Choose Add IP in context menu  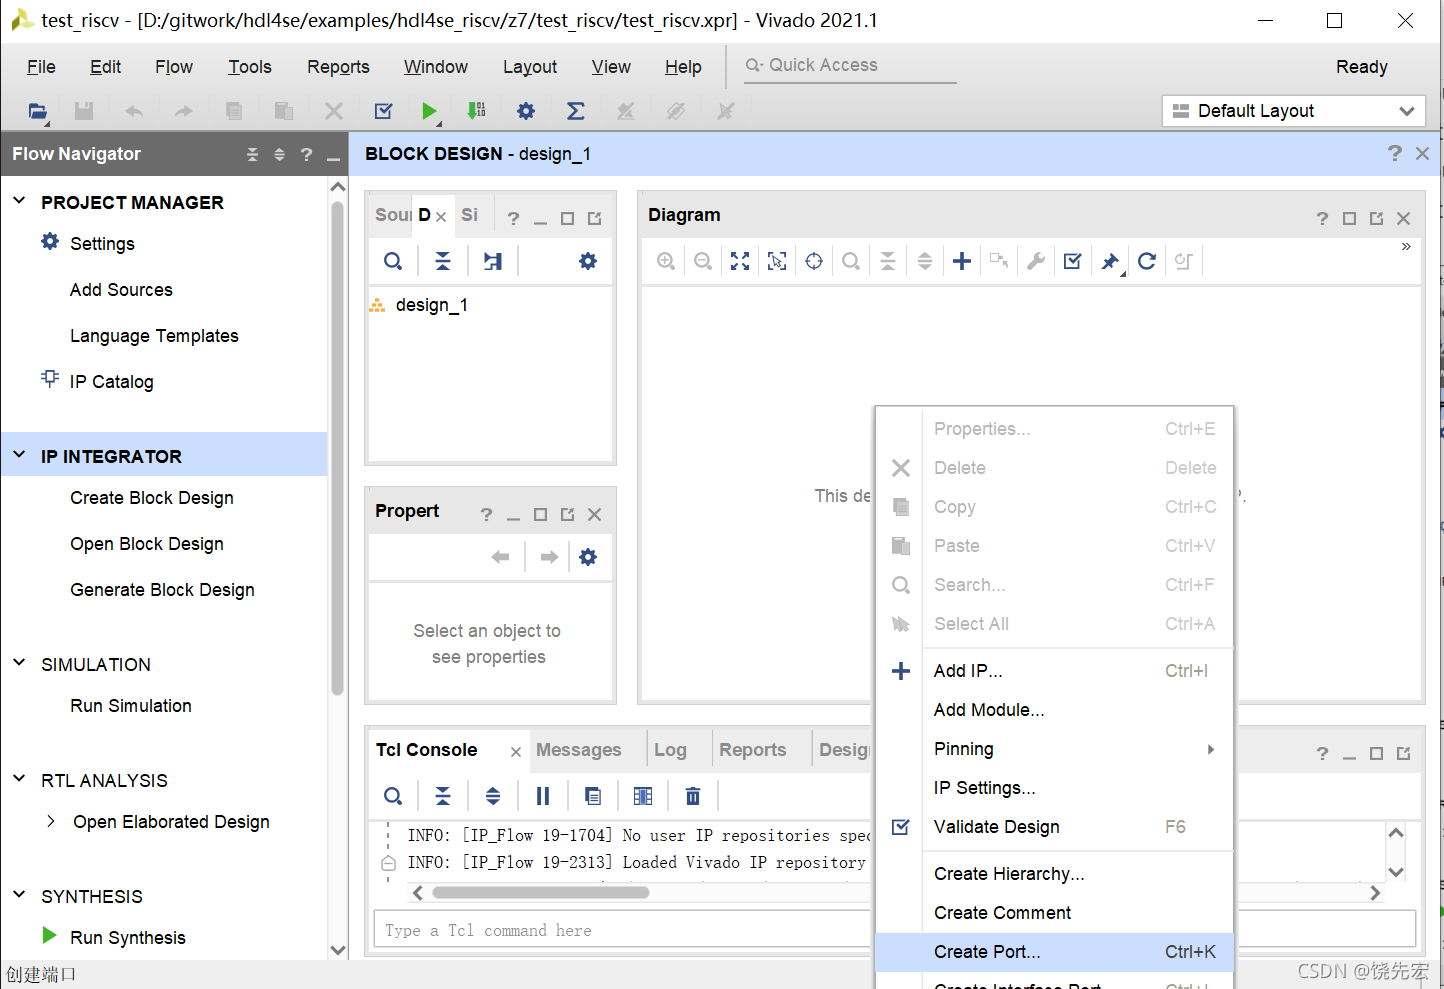pos(1054,671)
